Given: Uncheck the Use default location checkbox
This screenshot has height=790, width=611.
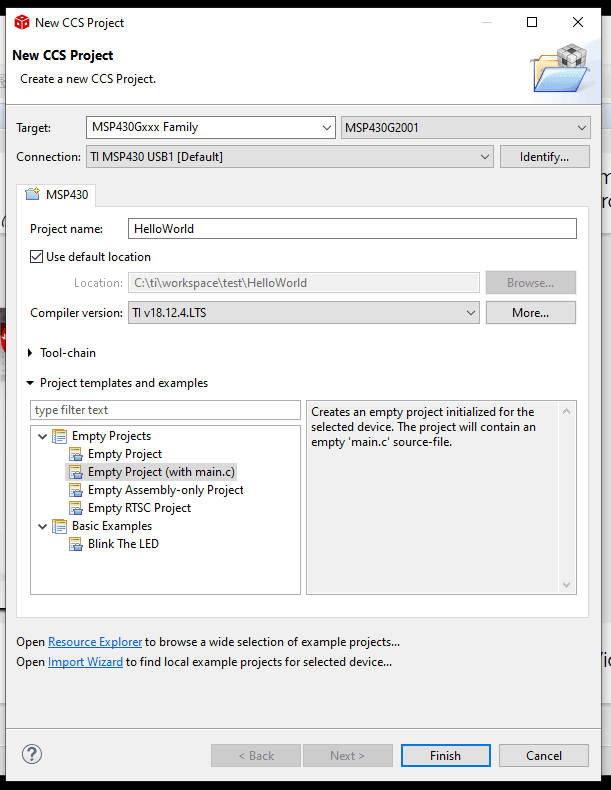Looking at the screenshot, I should point(37,257).
